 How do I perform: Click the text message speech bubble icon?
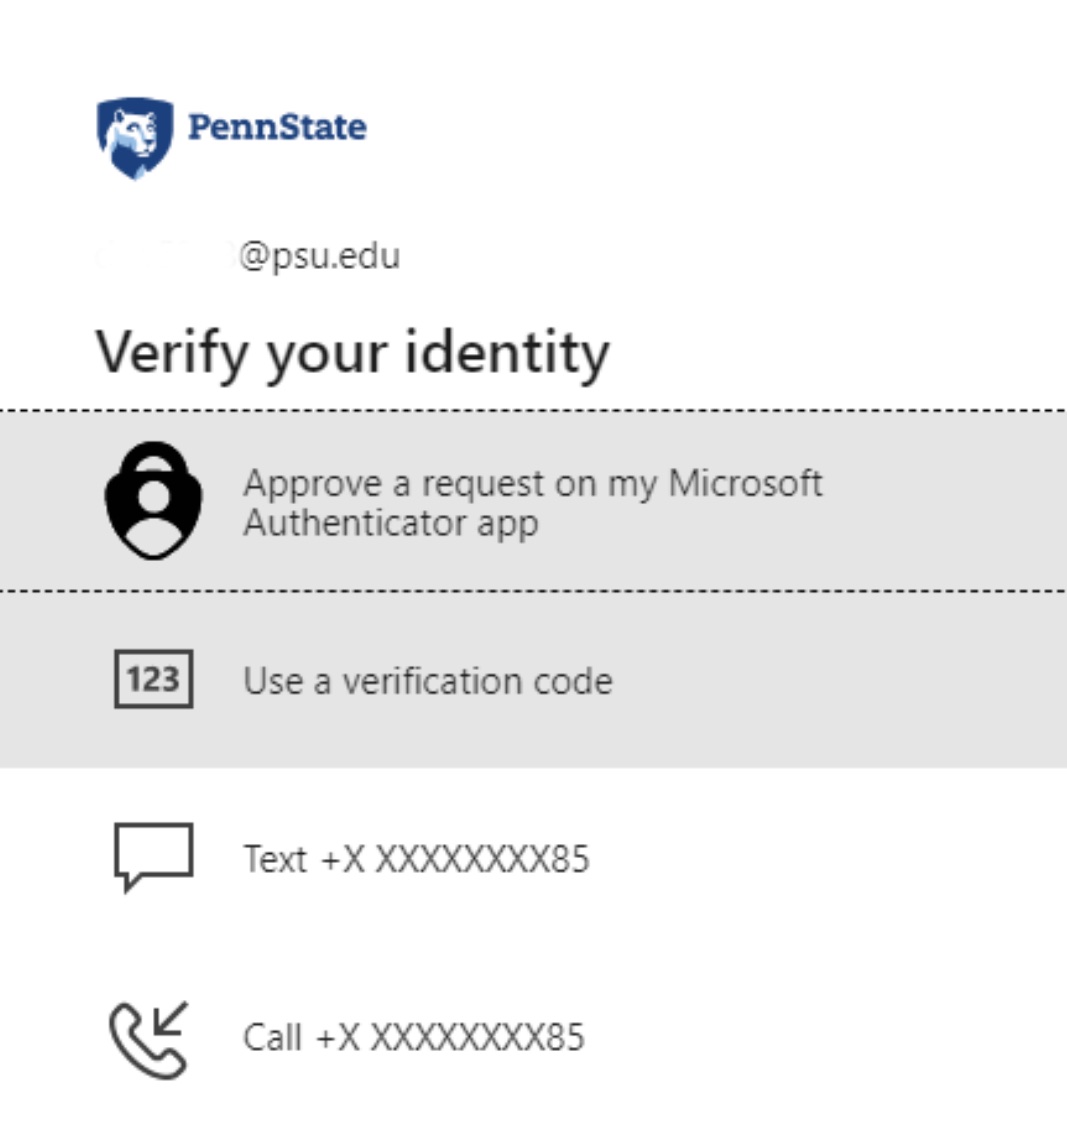pyautogui.click(x=153, y=856)
